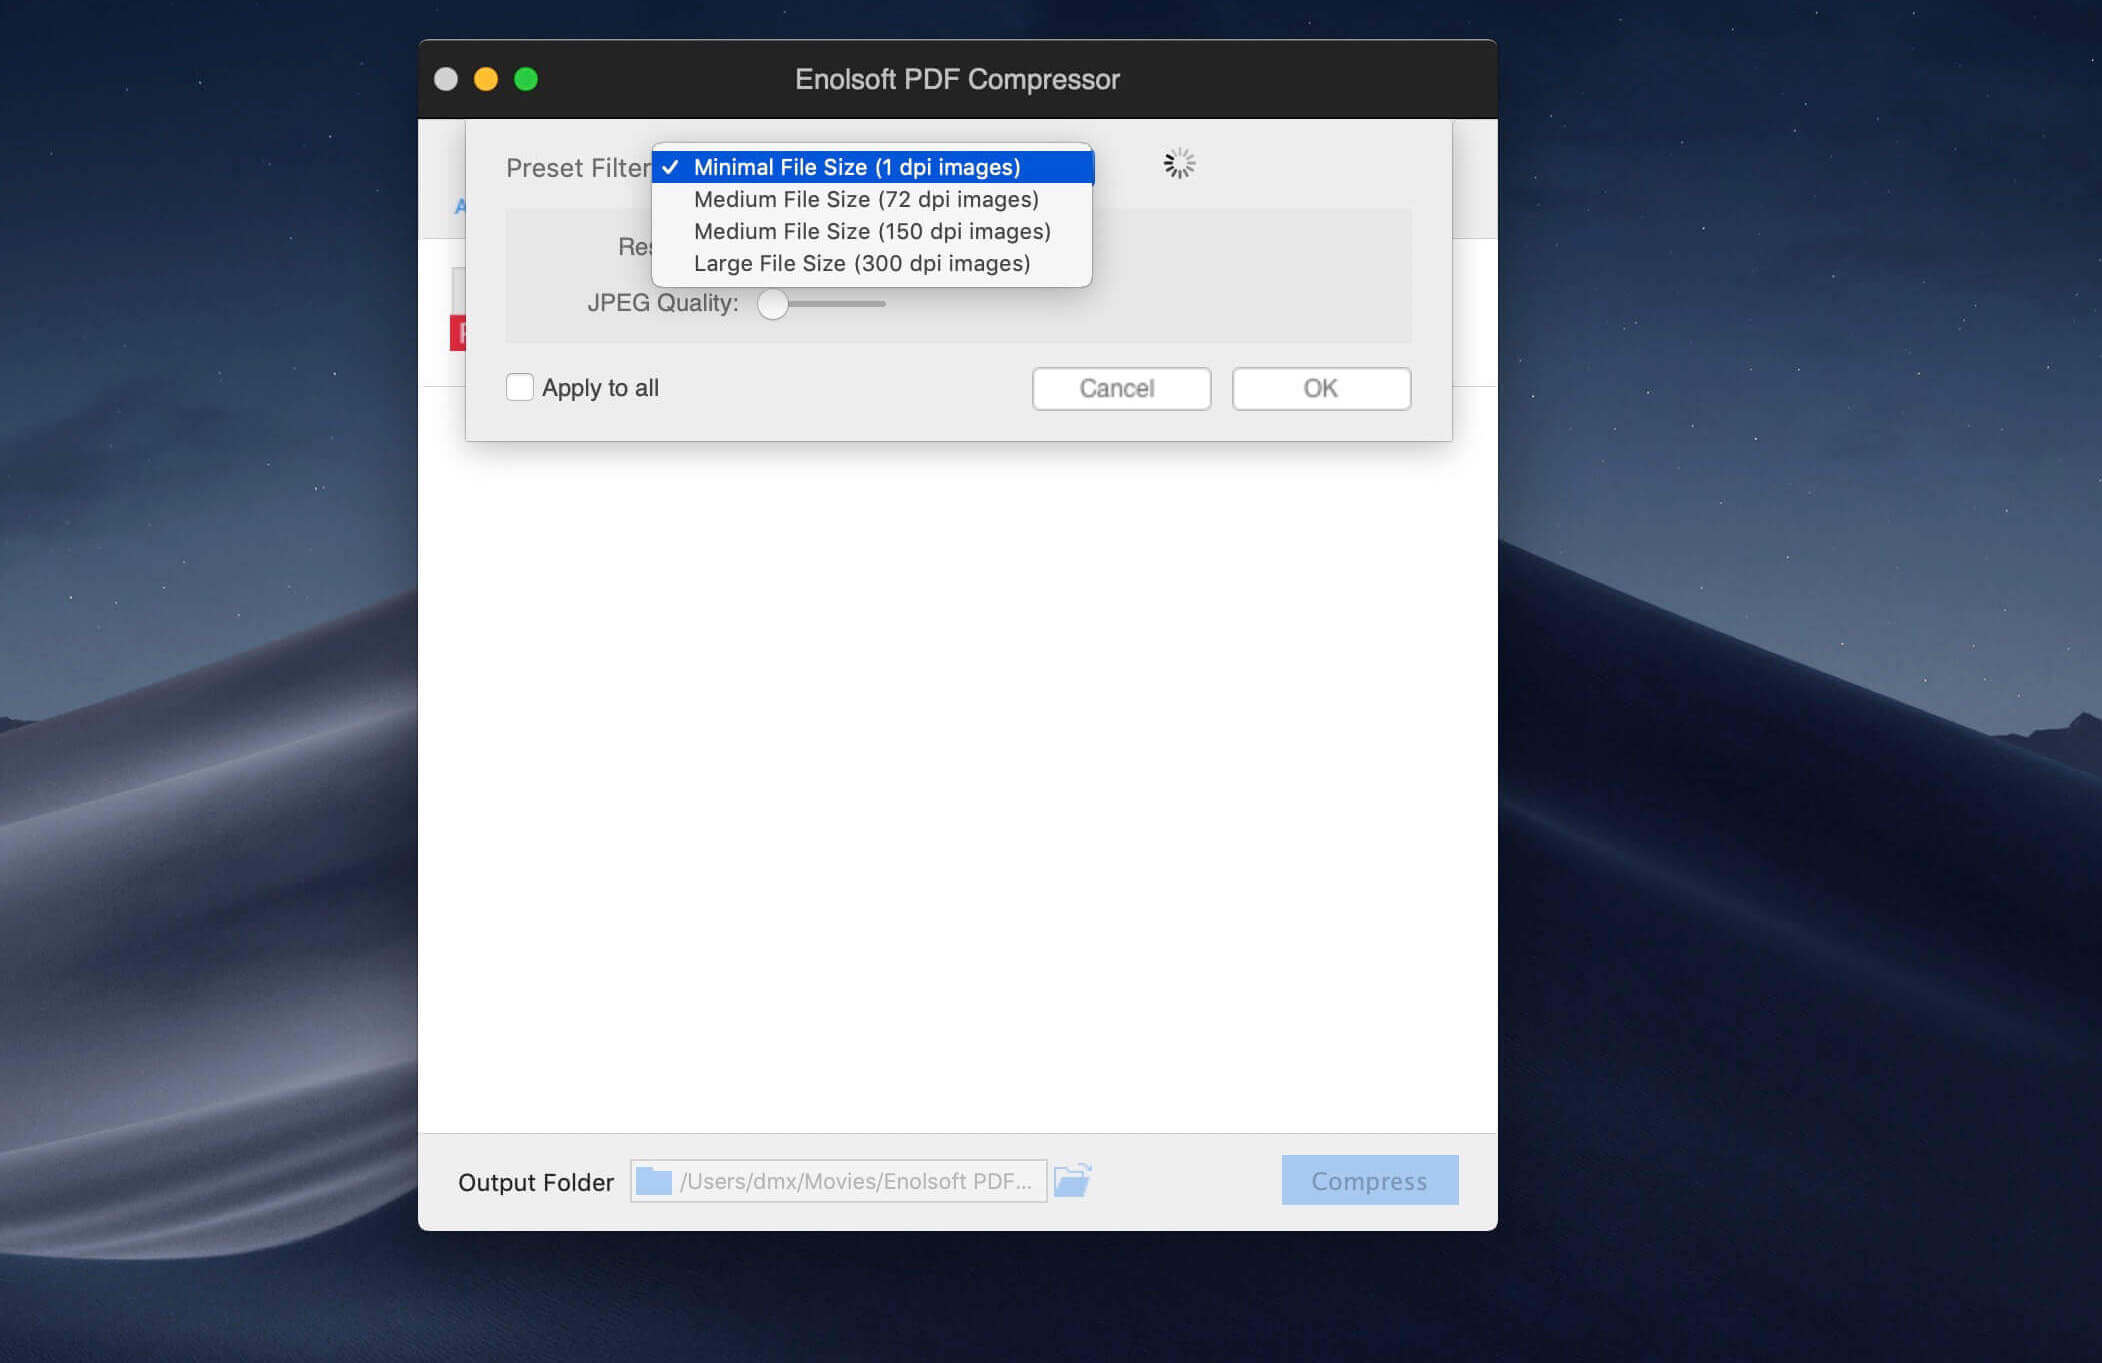Enable the Apply to all checkbox
The width and height of the screenshot is (2102, 1363).
click(x=520, y=387)
